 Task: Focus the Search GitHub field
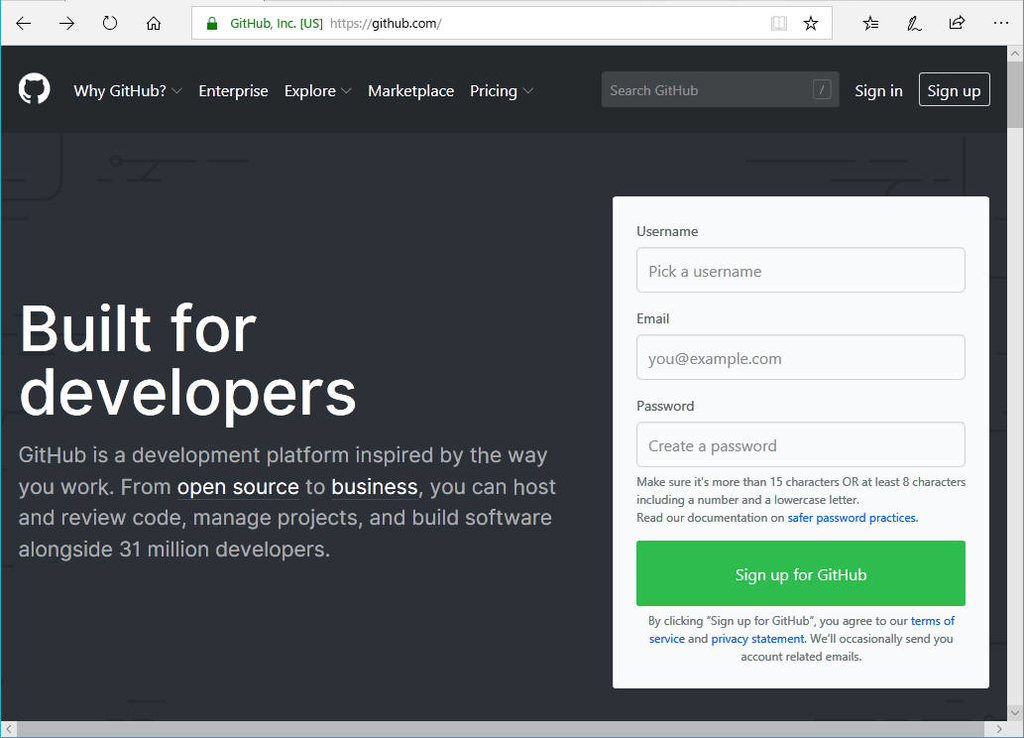pos(720,89)
